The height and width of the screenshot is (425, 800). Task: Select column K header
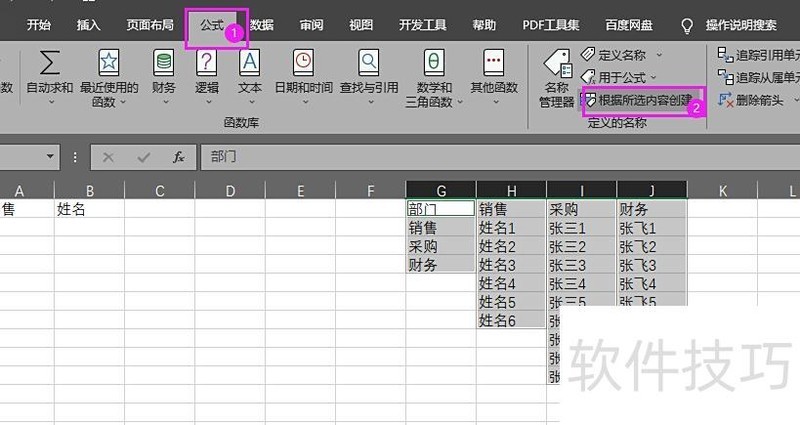tap(722, 191)
